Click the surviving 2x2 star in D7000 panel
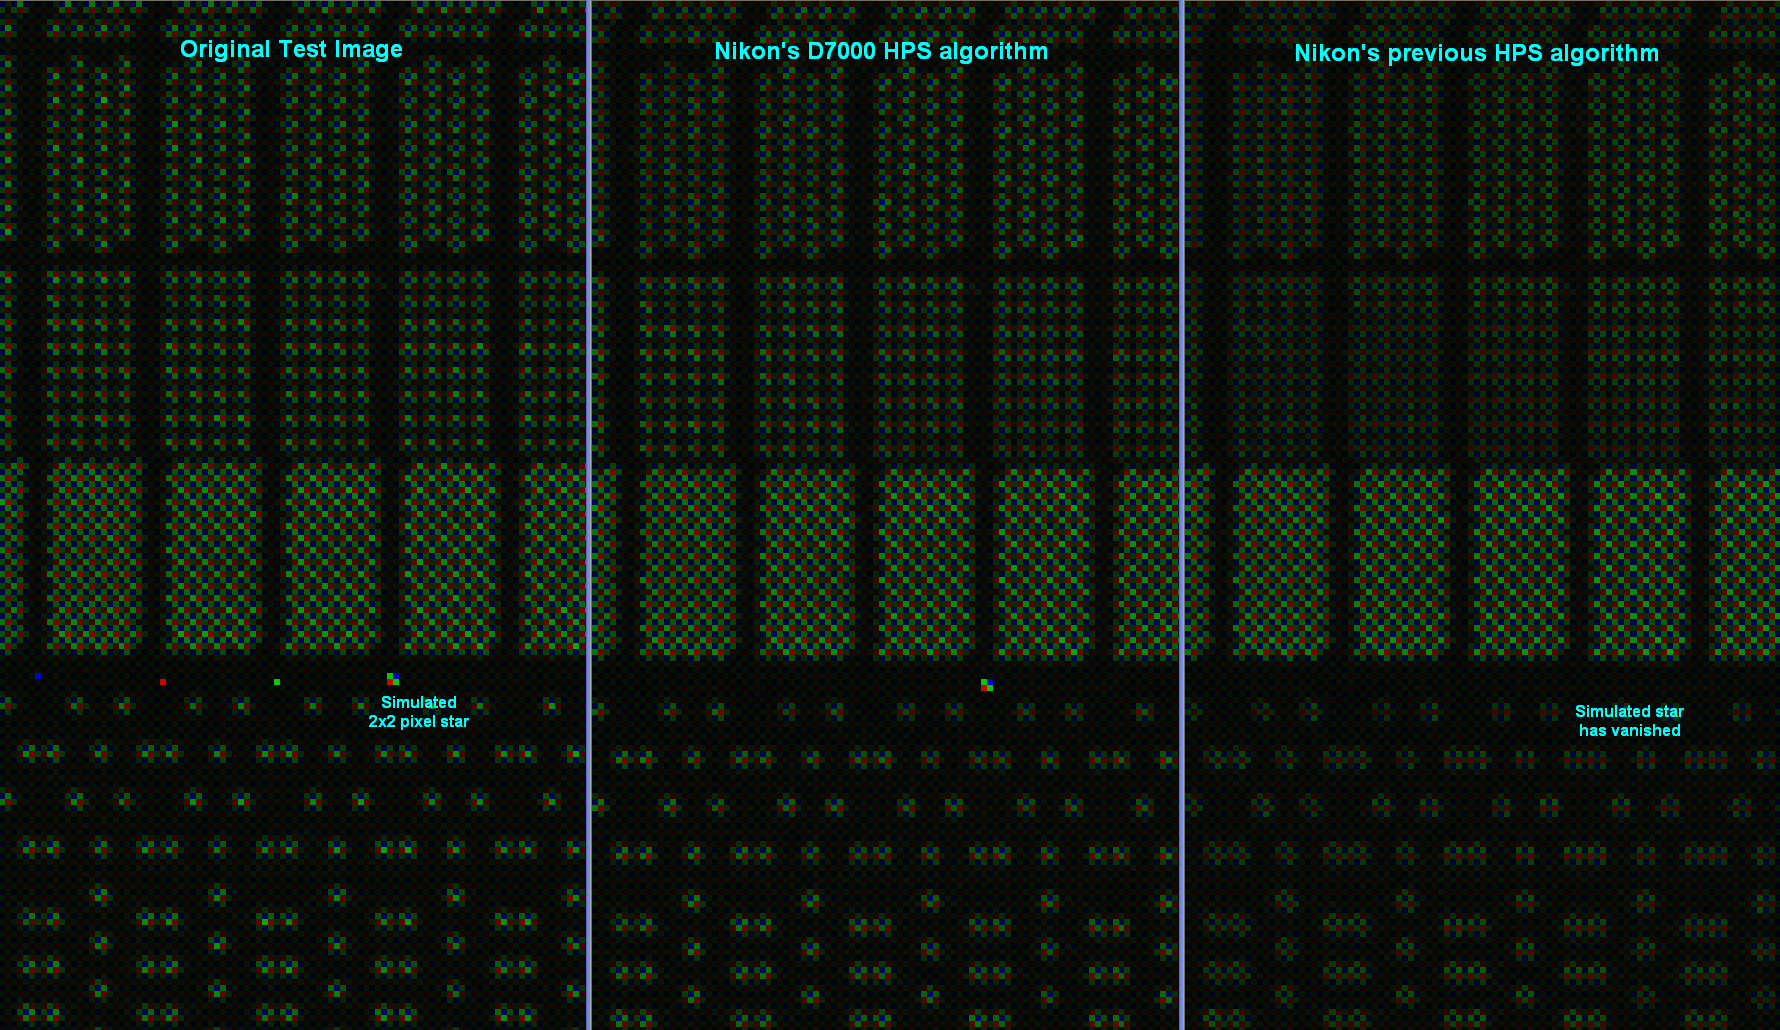 [986, 685]
